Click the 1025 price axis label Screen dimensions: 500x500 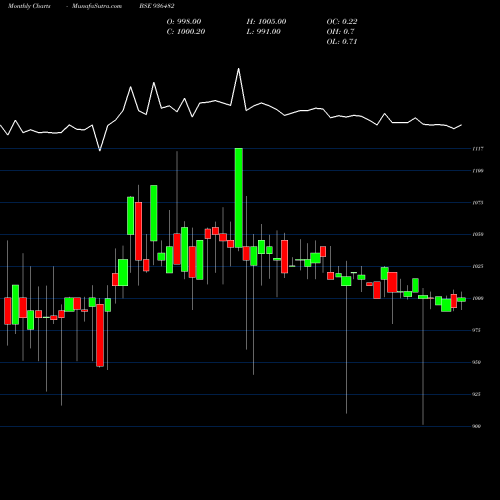[478, 267]
